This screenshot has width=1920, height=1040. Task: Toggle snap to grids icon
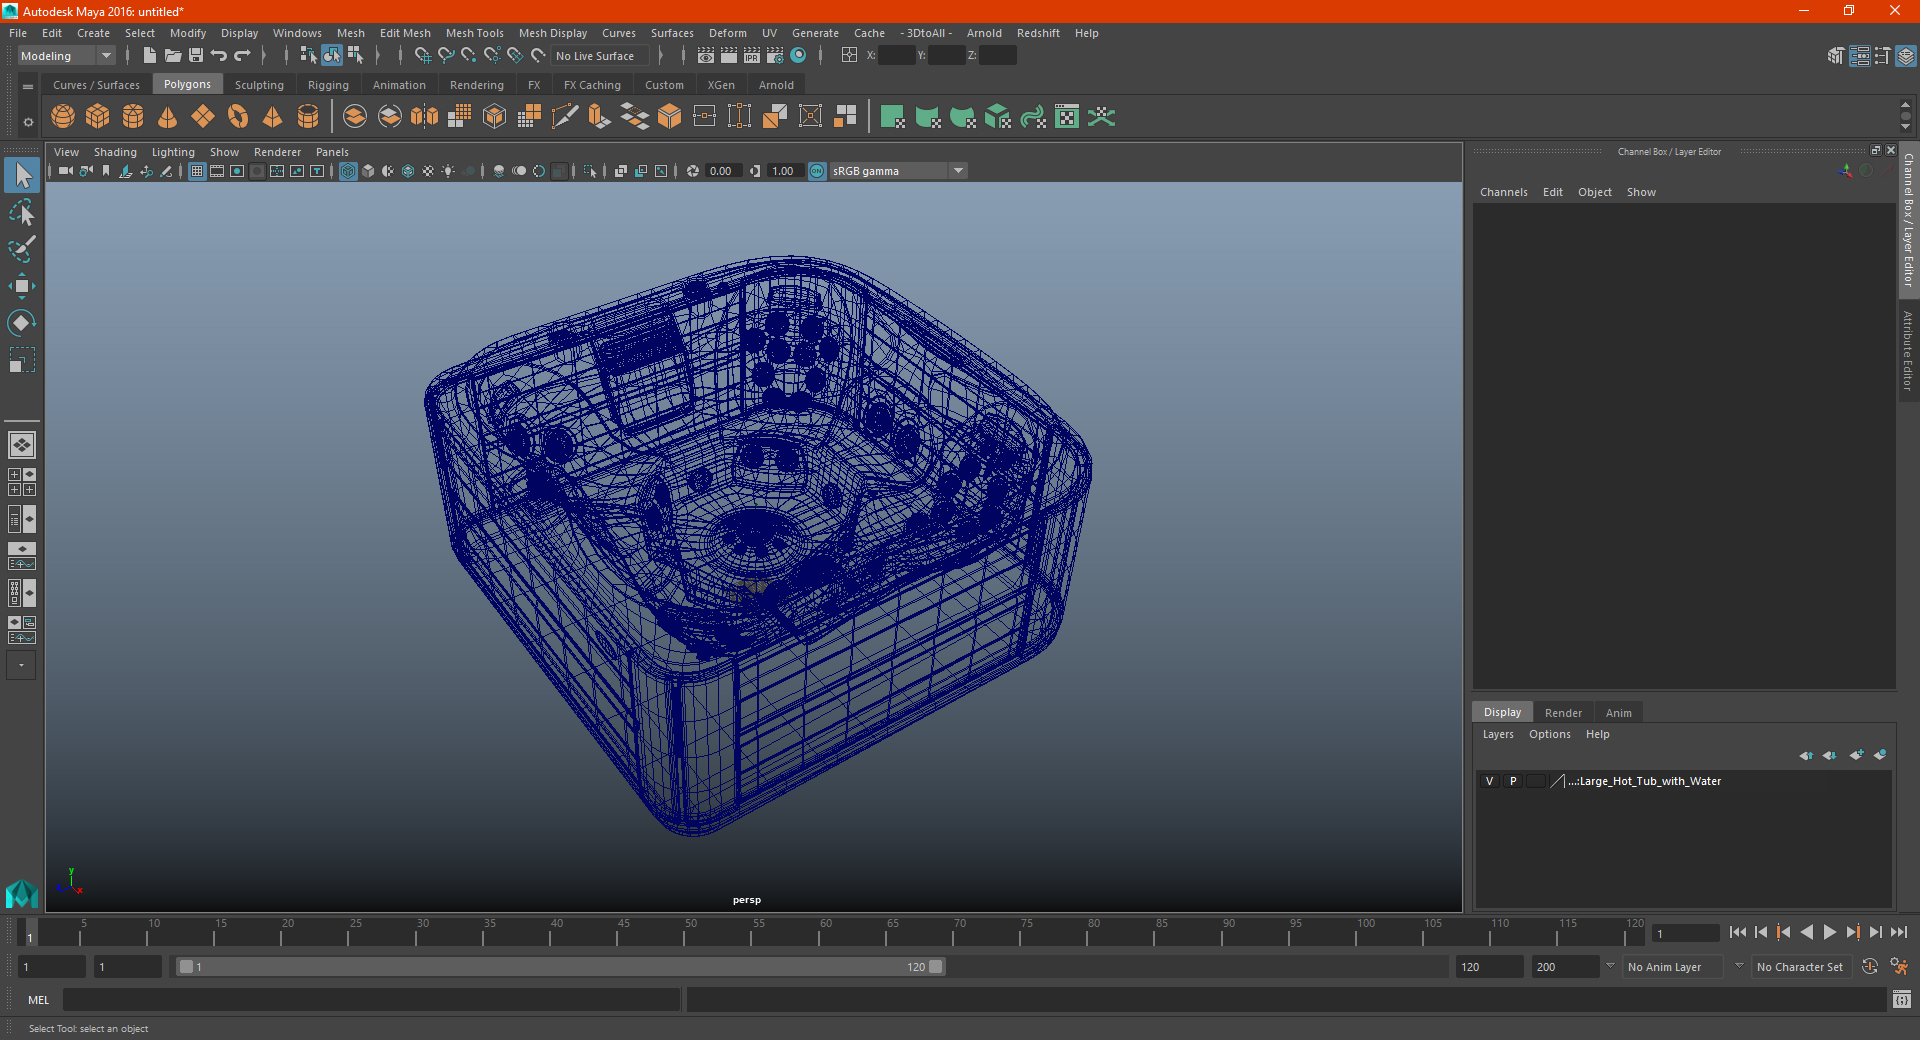click(422, 56)
